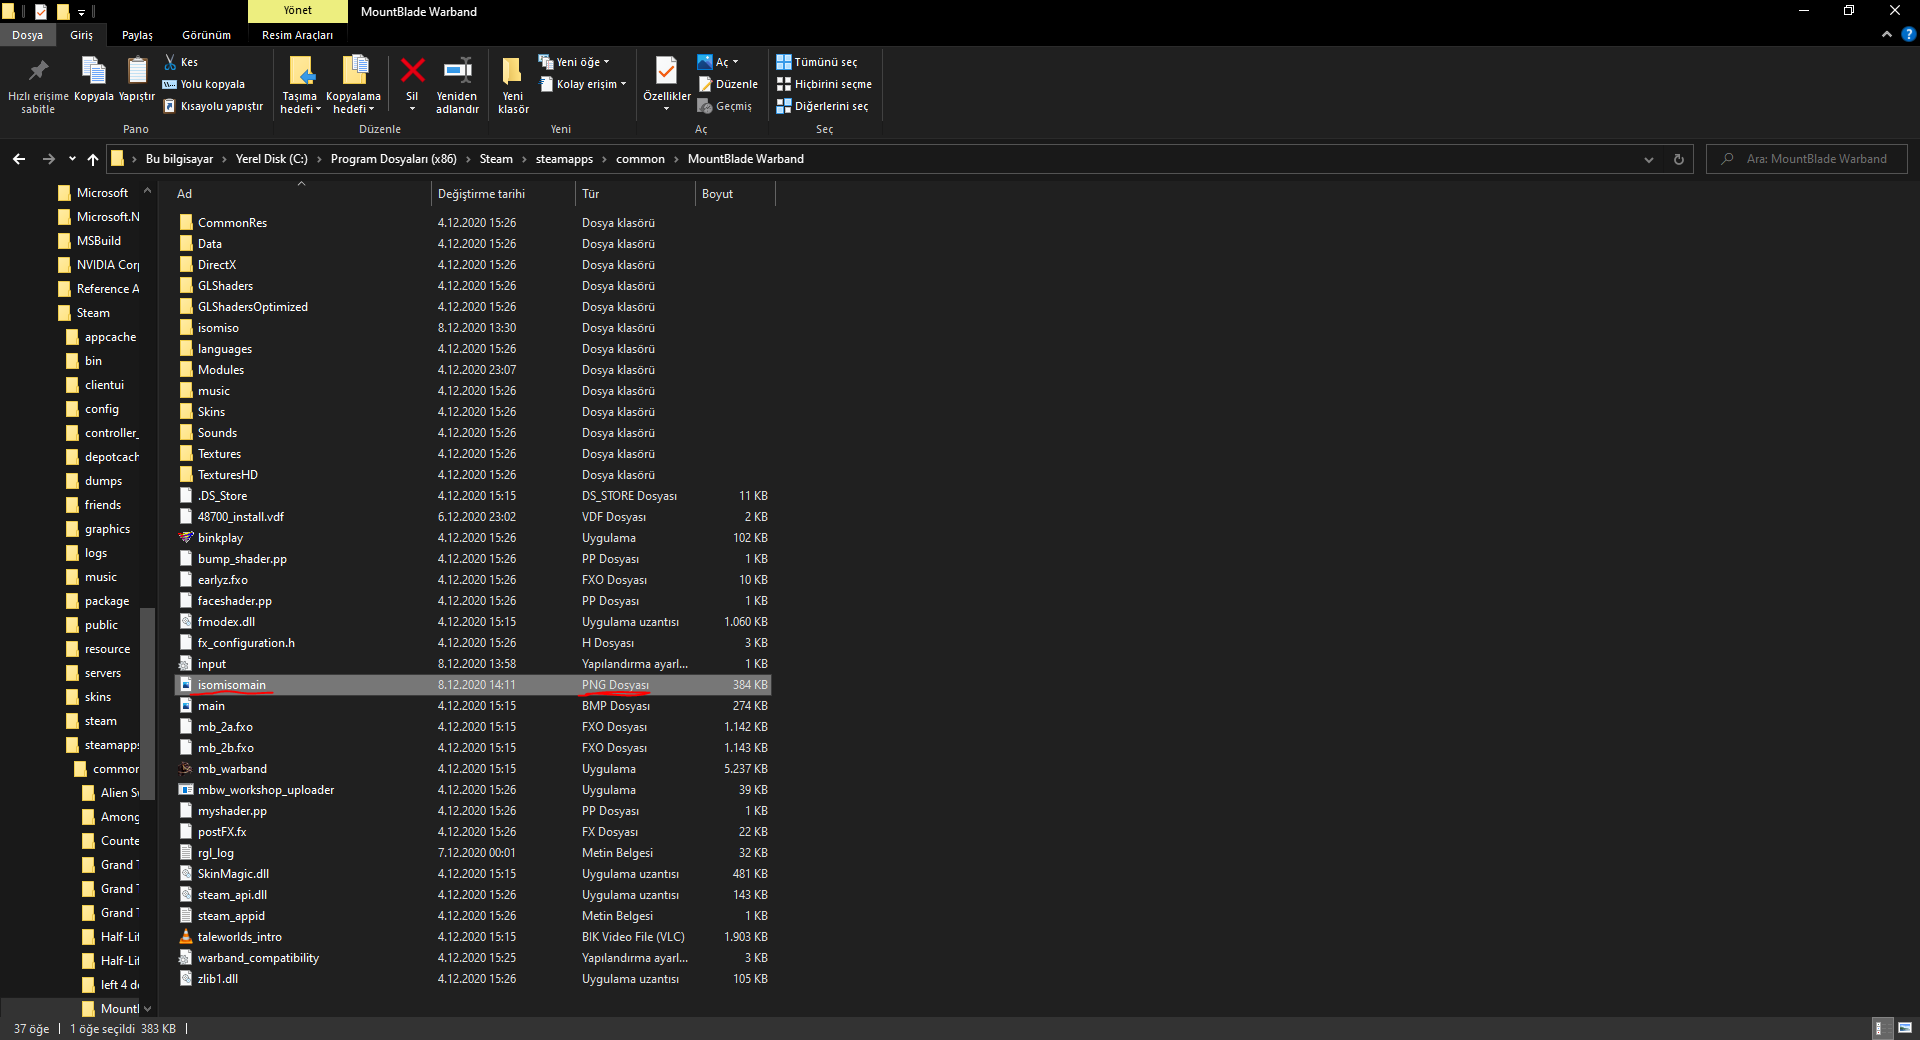The height and width of the screenshot is (1040, 1920).
Task: Clear selection with Hiçbirini seçme
Action: [824, 84]
